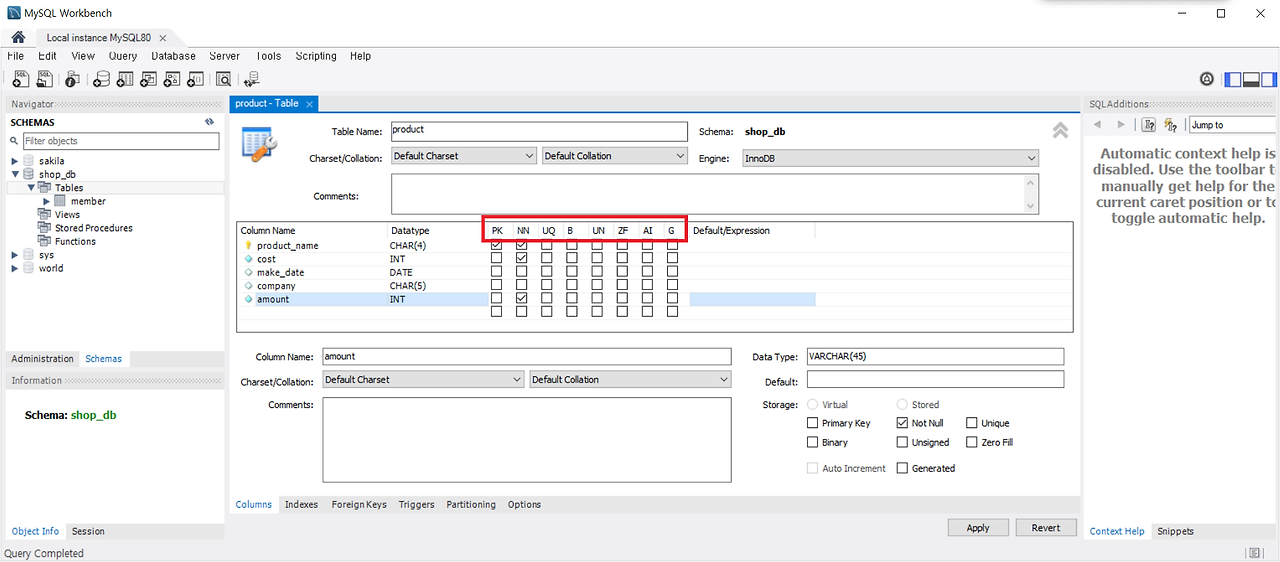Image resolution: width=1280 pixels, height=562 pixels.
Task: Click the forward arrow in SQLAdditions
Action: 1120,125
